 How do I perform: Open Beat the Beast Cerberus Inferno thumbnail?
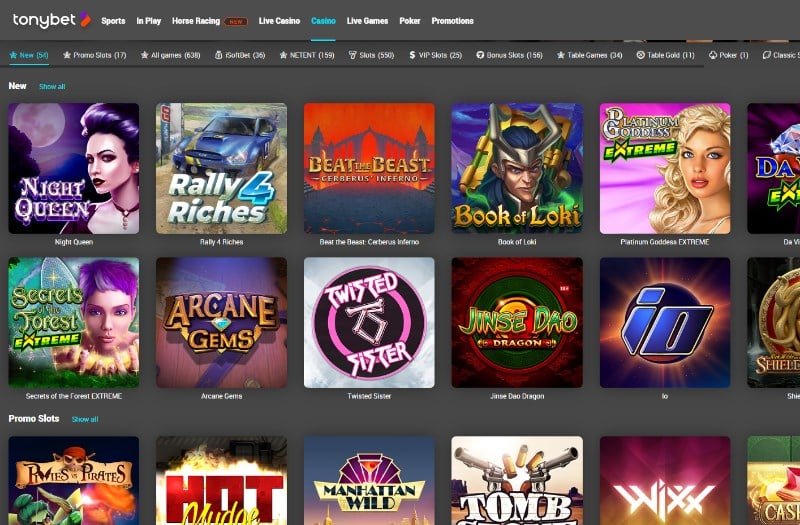[x=369, y=168]
